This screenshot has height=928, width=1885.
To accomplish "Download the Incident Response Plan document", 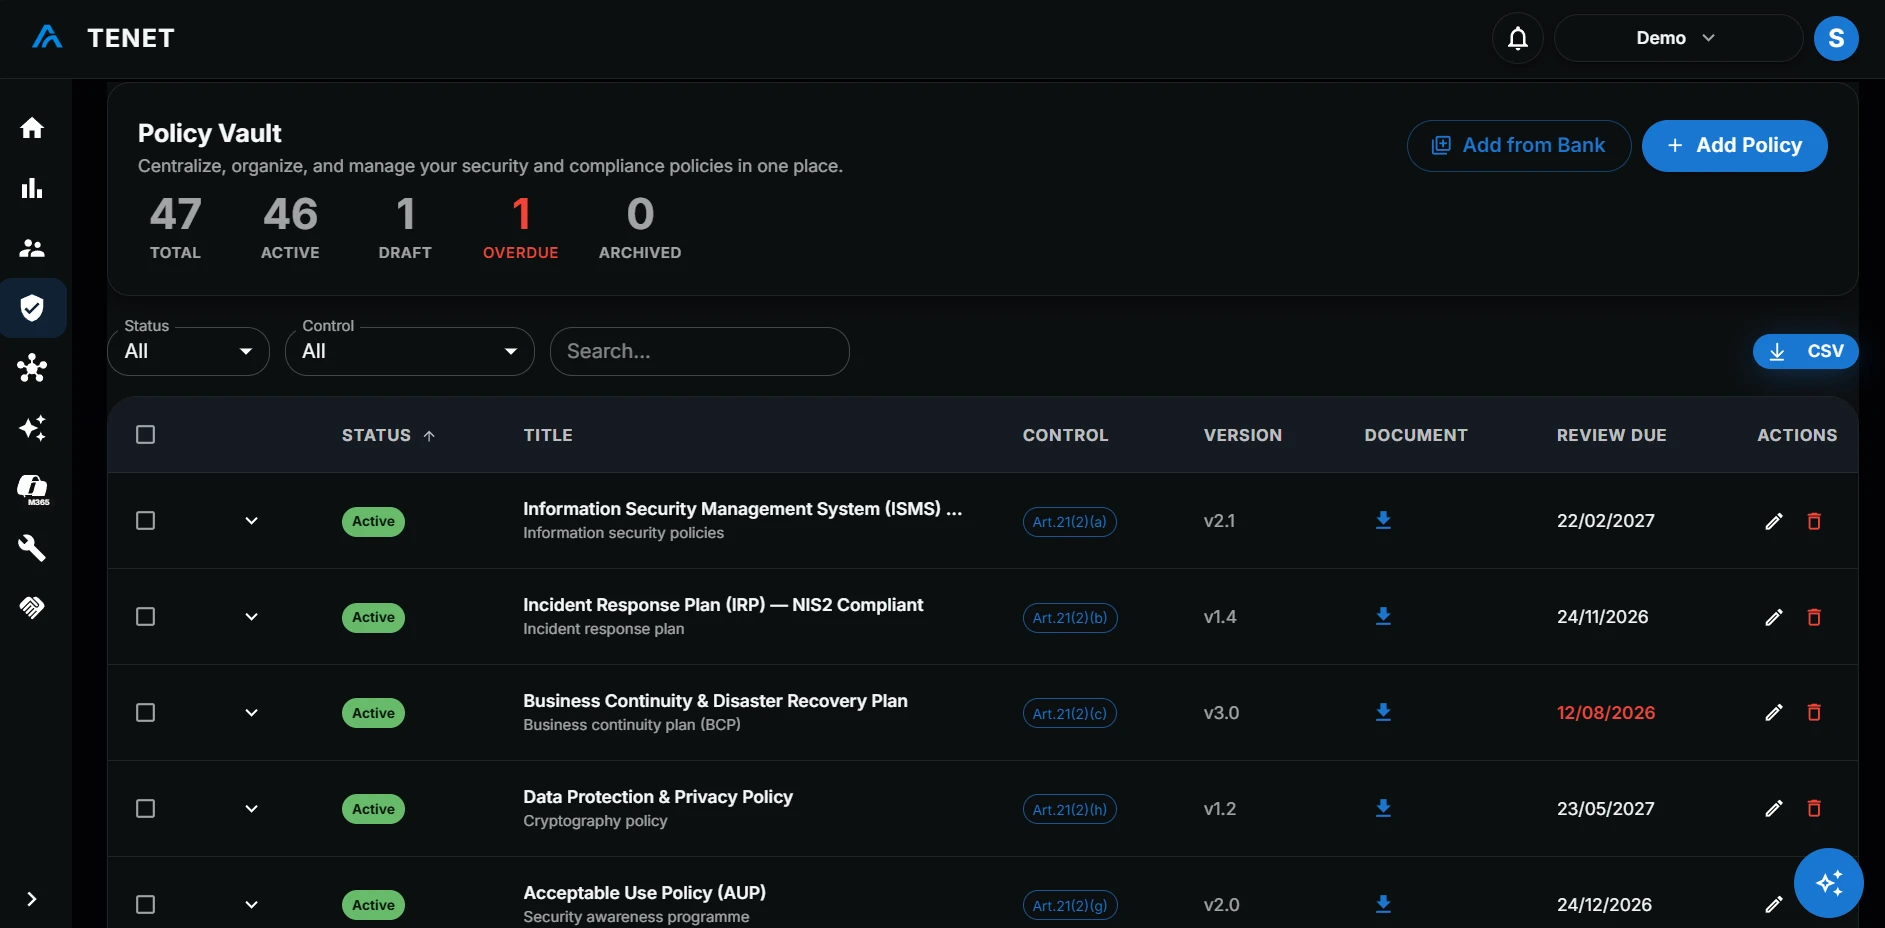I will pos(1383,616).
